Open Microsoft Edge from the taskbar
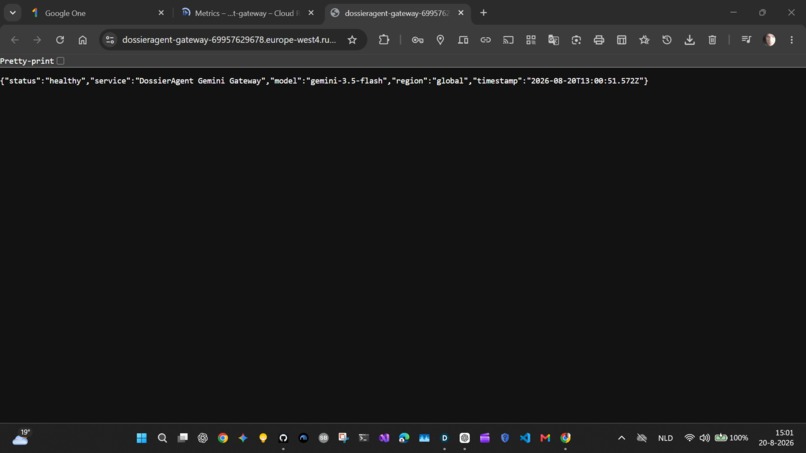806x453 pixels. click(404, 438)
